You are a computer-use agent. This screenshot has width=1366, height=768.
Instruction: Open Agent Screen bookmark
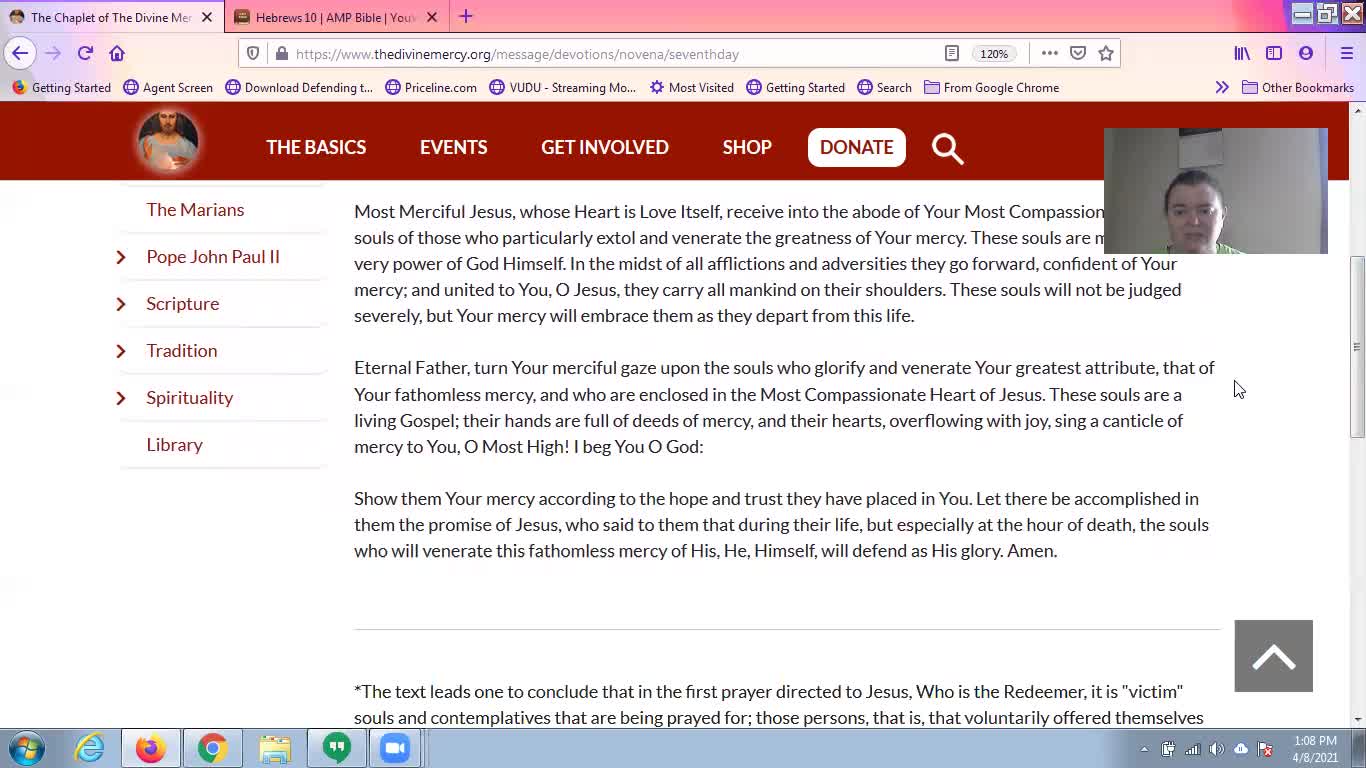pos(168,88)
